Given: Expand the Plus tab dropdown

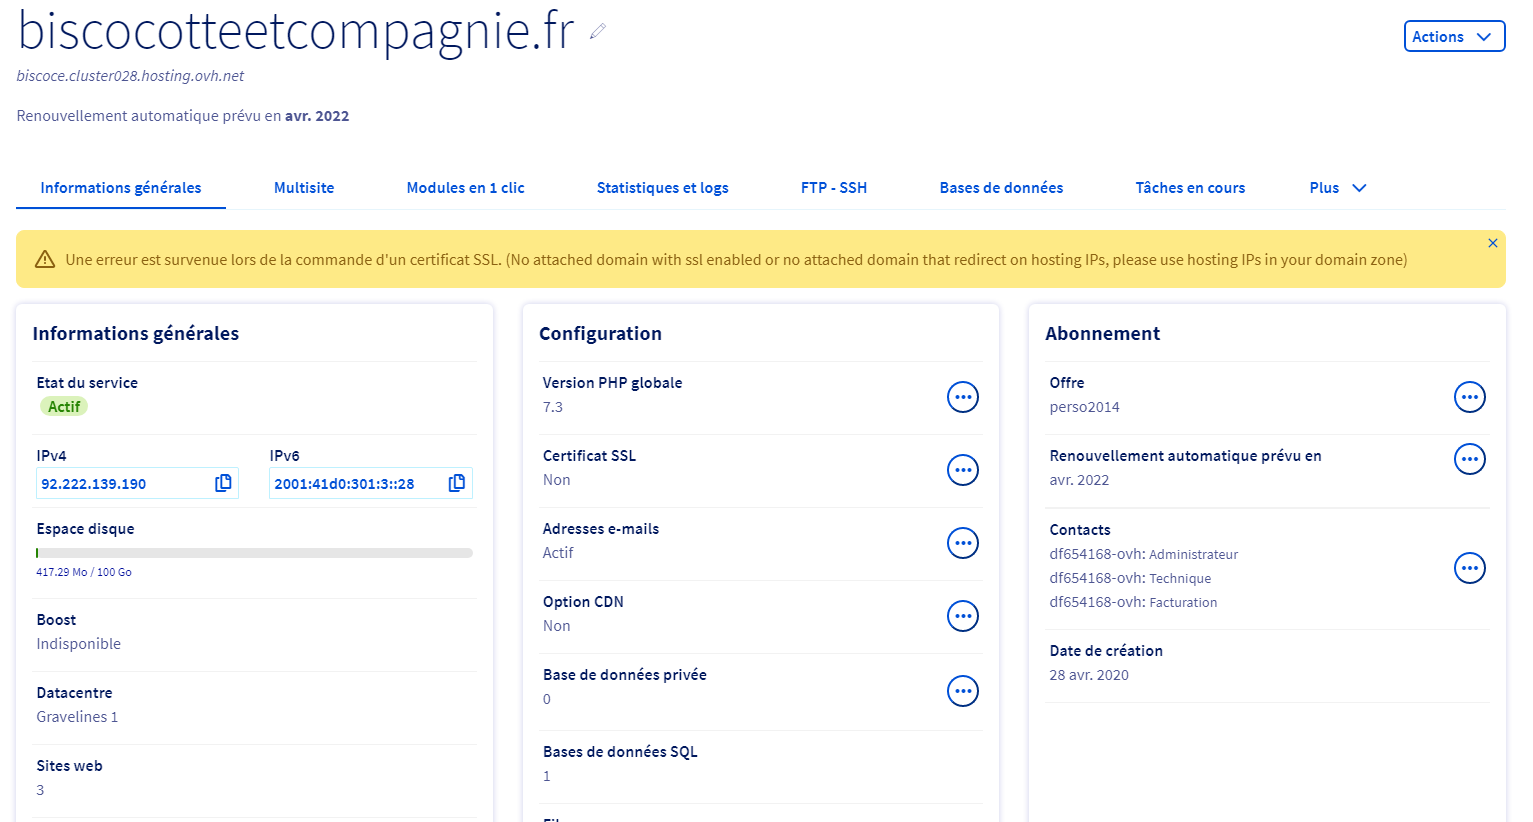Looking at the screenshot, I should 1337,188.
